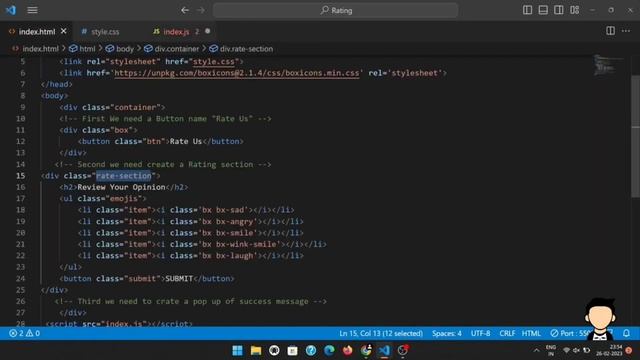The image size is (640, 360).
Task: Click the "emojis" class value
Action: coord(124,198)
